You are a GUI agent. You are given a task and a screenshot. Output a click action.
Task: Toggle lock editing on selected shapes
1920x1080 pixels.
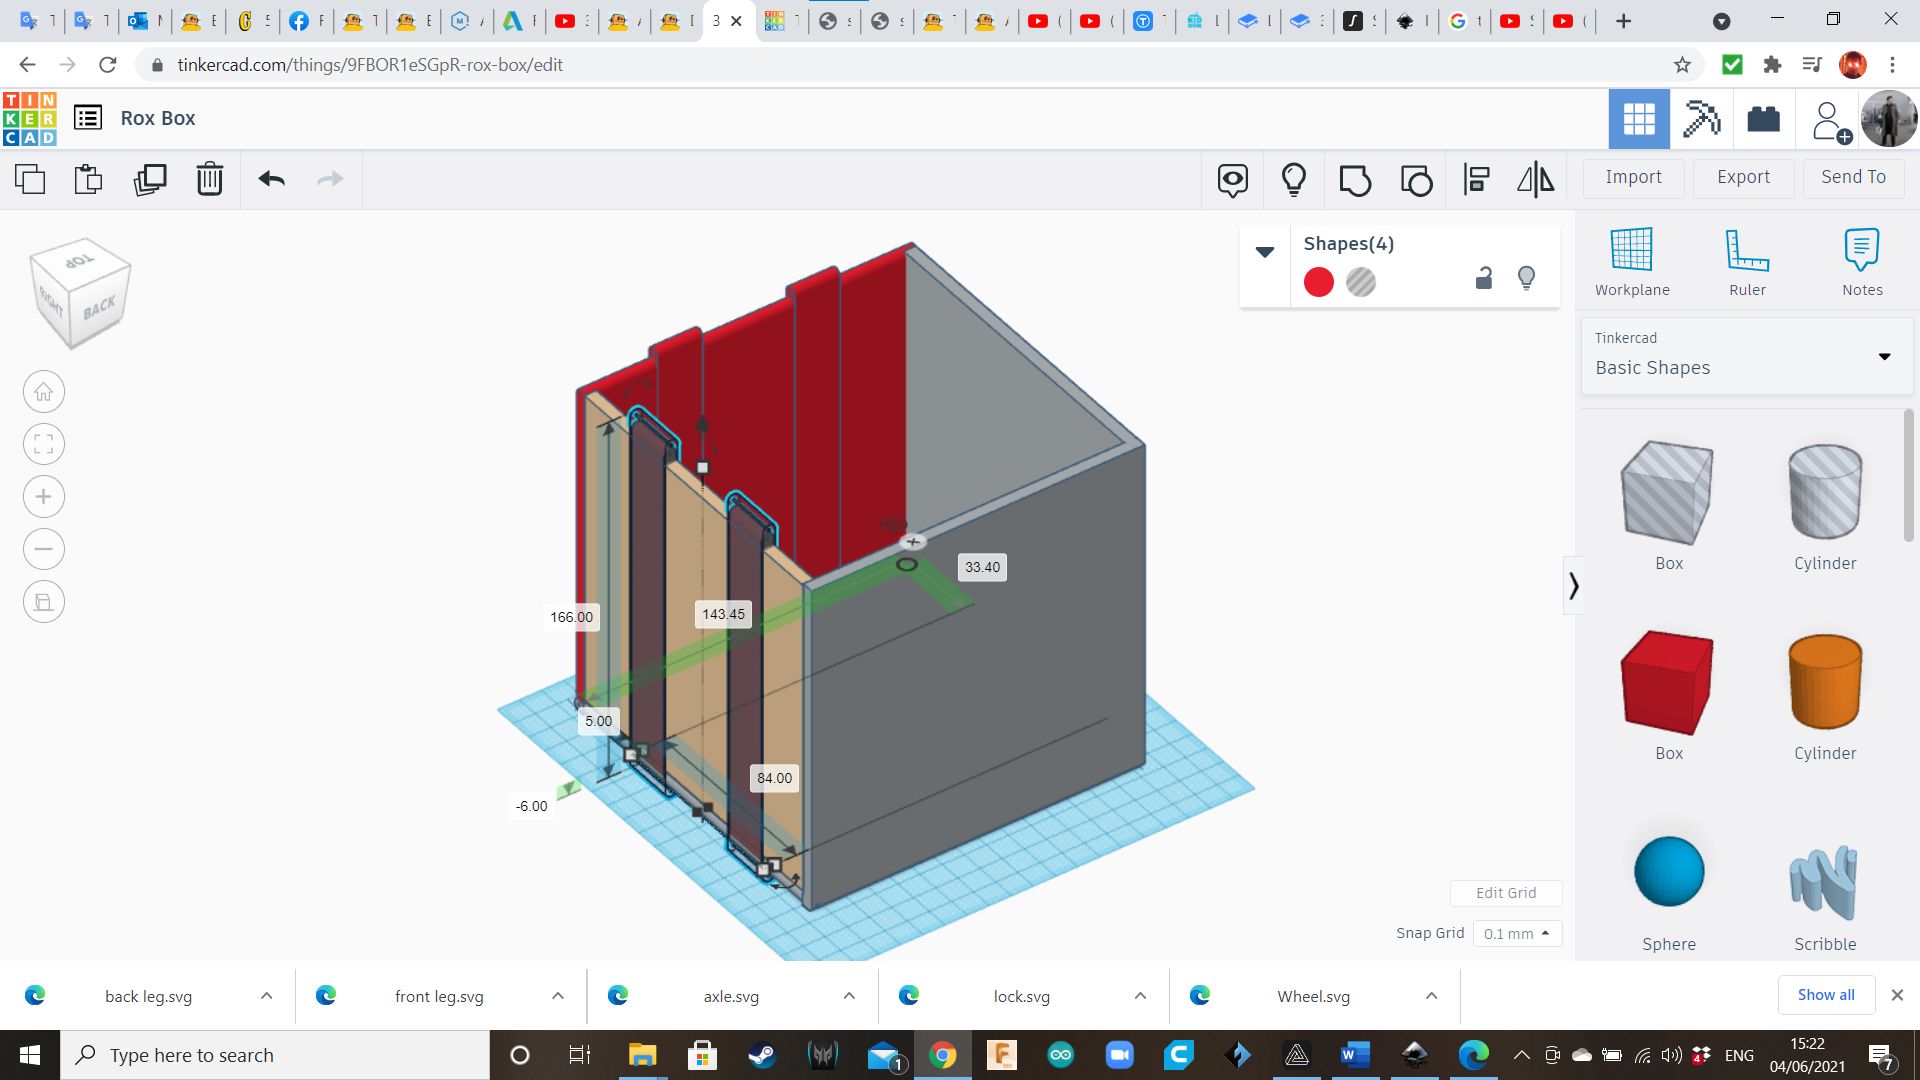click(x=1484, y=279)
